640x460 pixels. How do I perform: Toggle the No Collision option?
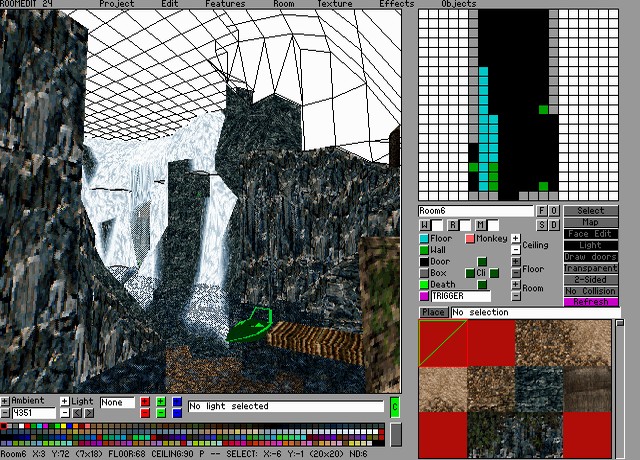591,291
